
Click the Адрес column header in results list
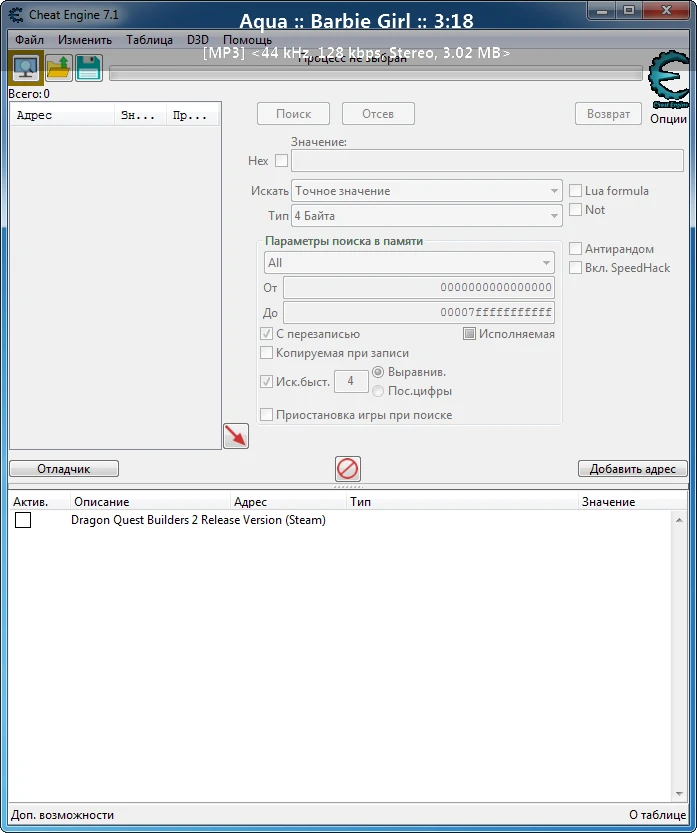(63, 115)
